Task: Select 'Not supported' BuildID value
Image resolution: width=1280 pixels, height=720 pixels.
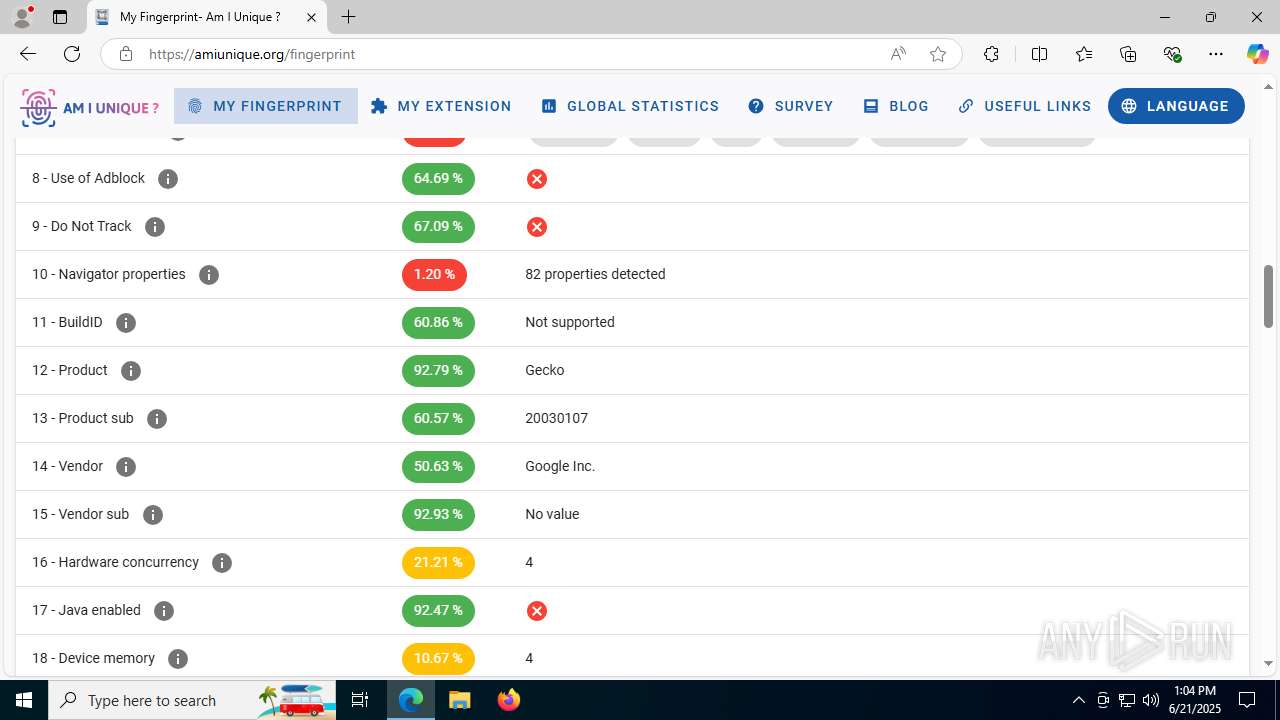Action: (570, 322)
